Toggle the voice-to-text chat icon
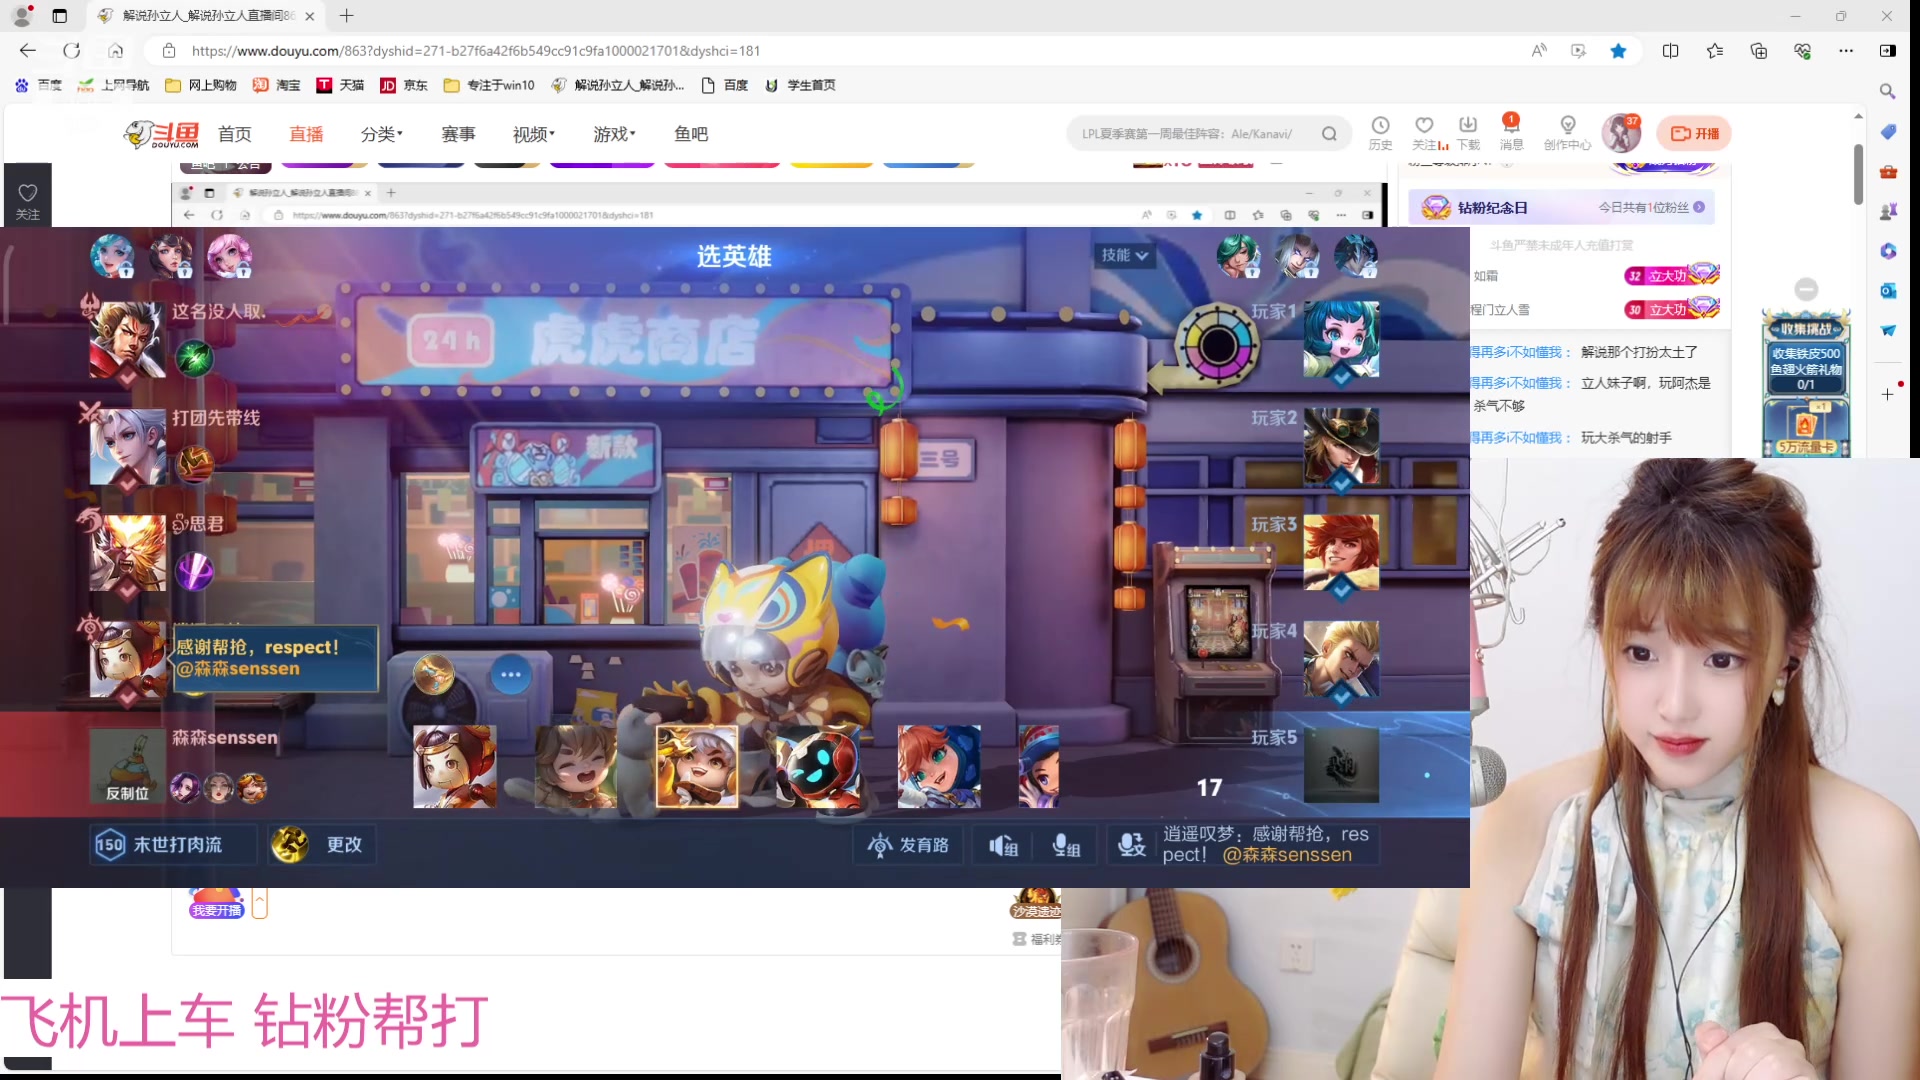Viewport: 1920px width, 1080px height. click(x=1132, y=846)
